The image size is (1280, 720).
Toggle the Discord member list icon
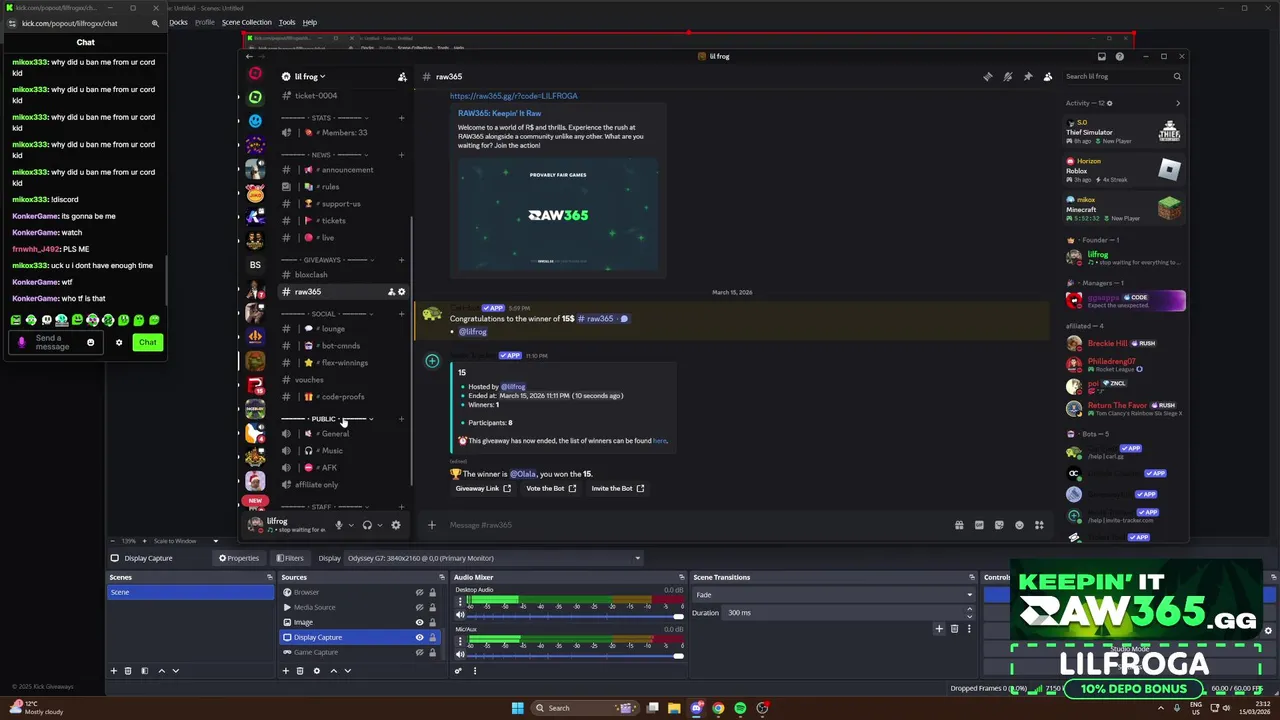pos(1047,77)
